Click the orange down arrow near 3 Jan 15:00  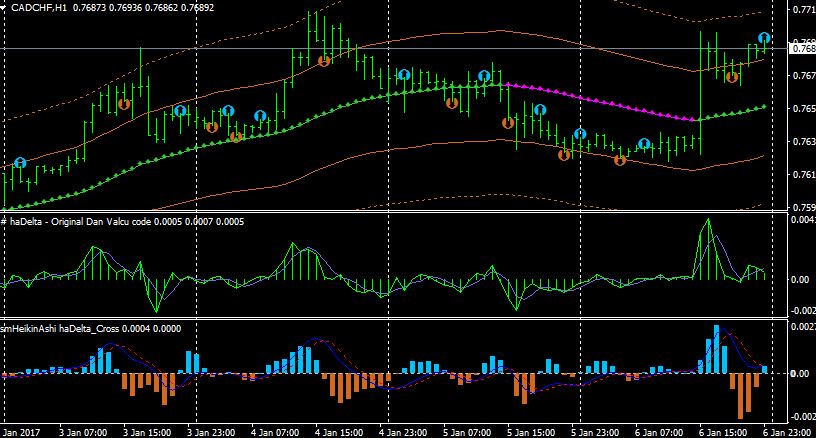[124, 104]
